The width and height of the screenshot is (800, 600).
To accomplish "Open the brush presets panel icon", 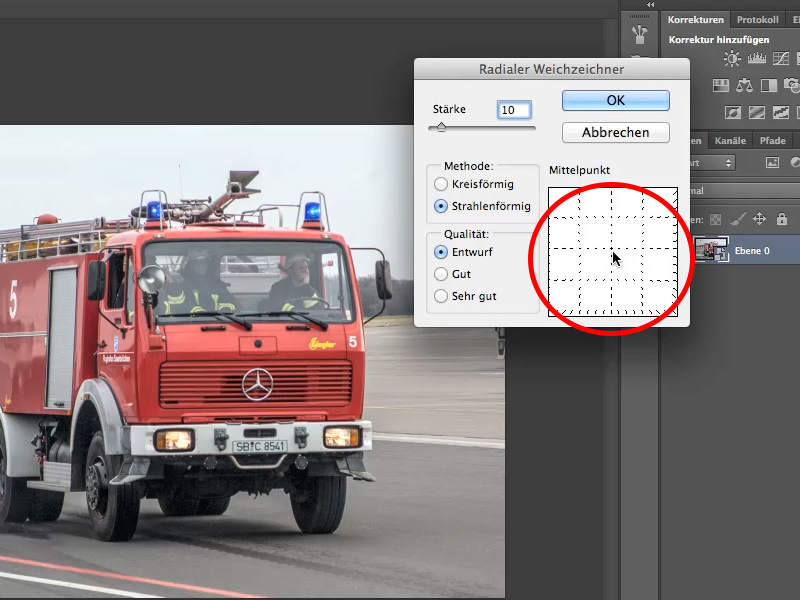I will coord(639,34).
